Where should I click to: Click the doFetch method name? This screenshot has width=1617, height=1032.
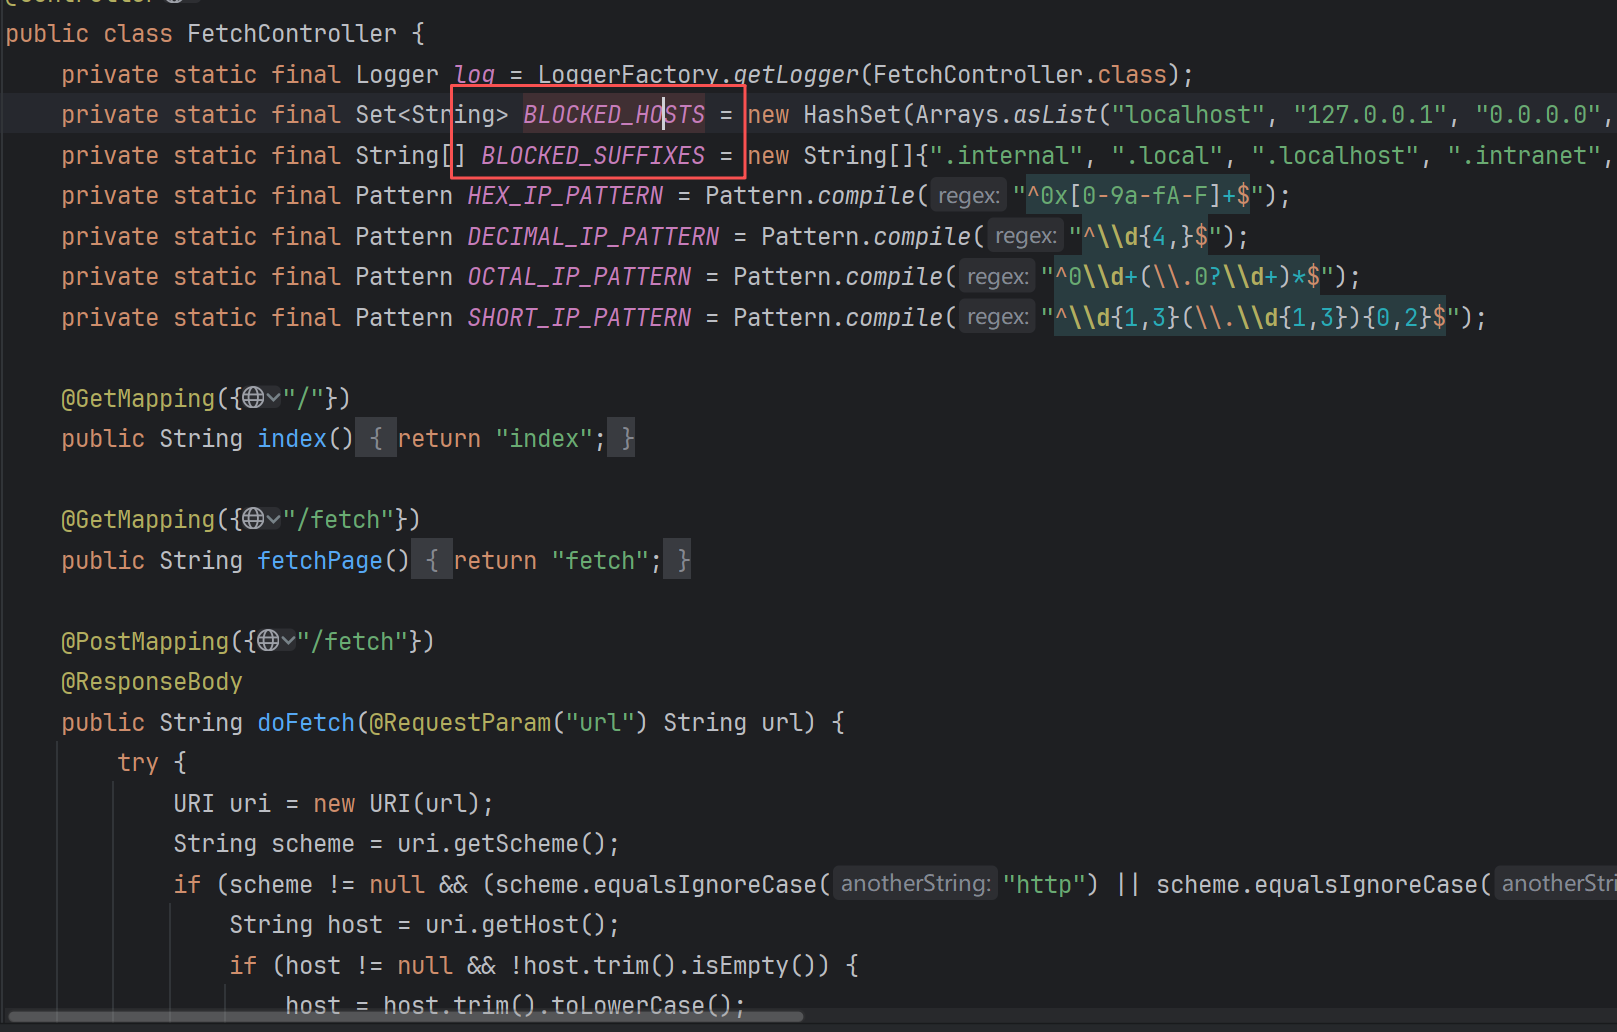(306, 723)
